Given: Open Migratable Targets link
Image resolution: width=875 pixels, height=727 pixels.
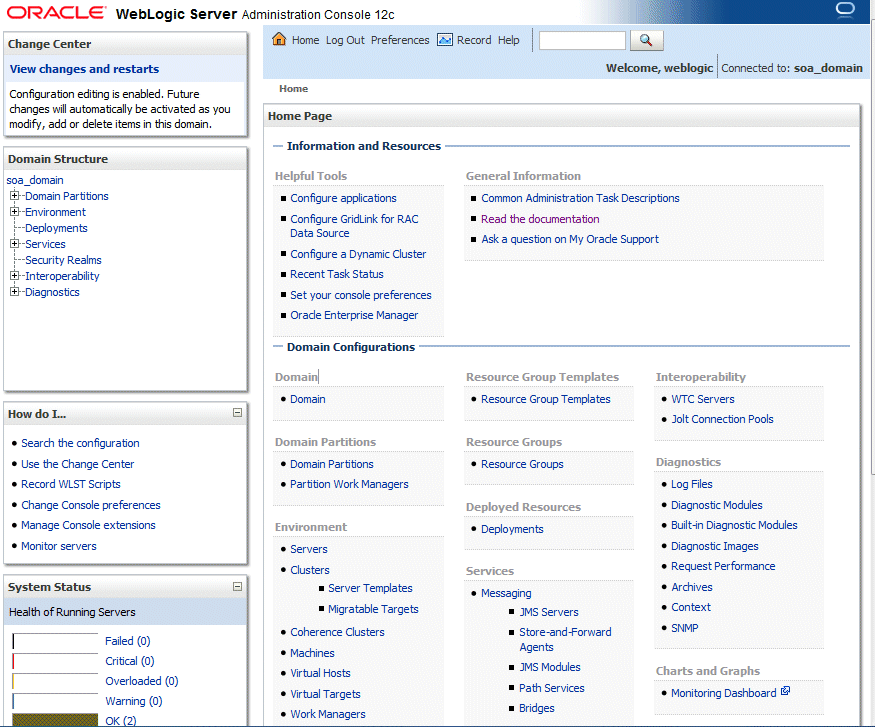Looking at the screenshot, I should click(x=373, y=609).
